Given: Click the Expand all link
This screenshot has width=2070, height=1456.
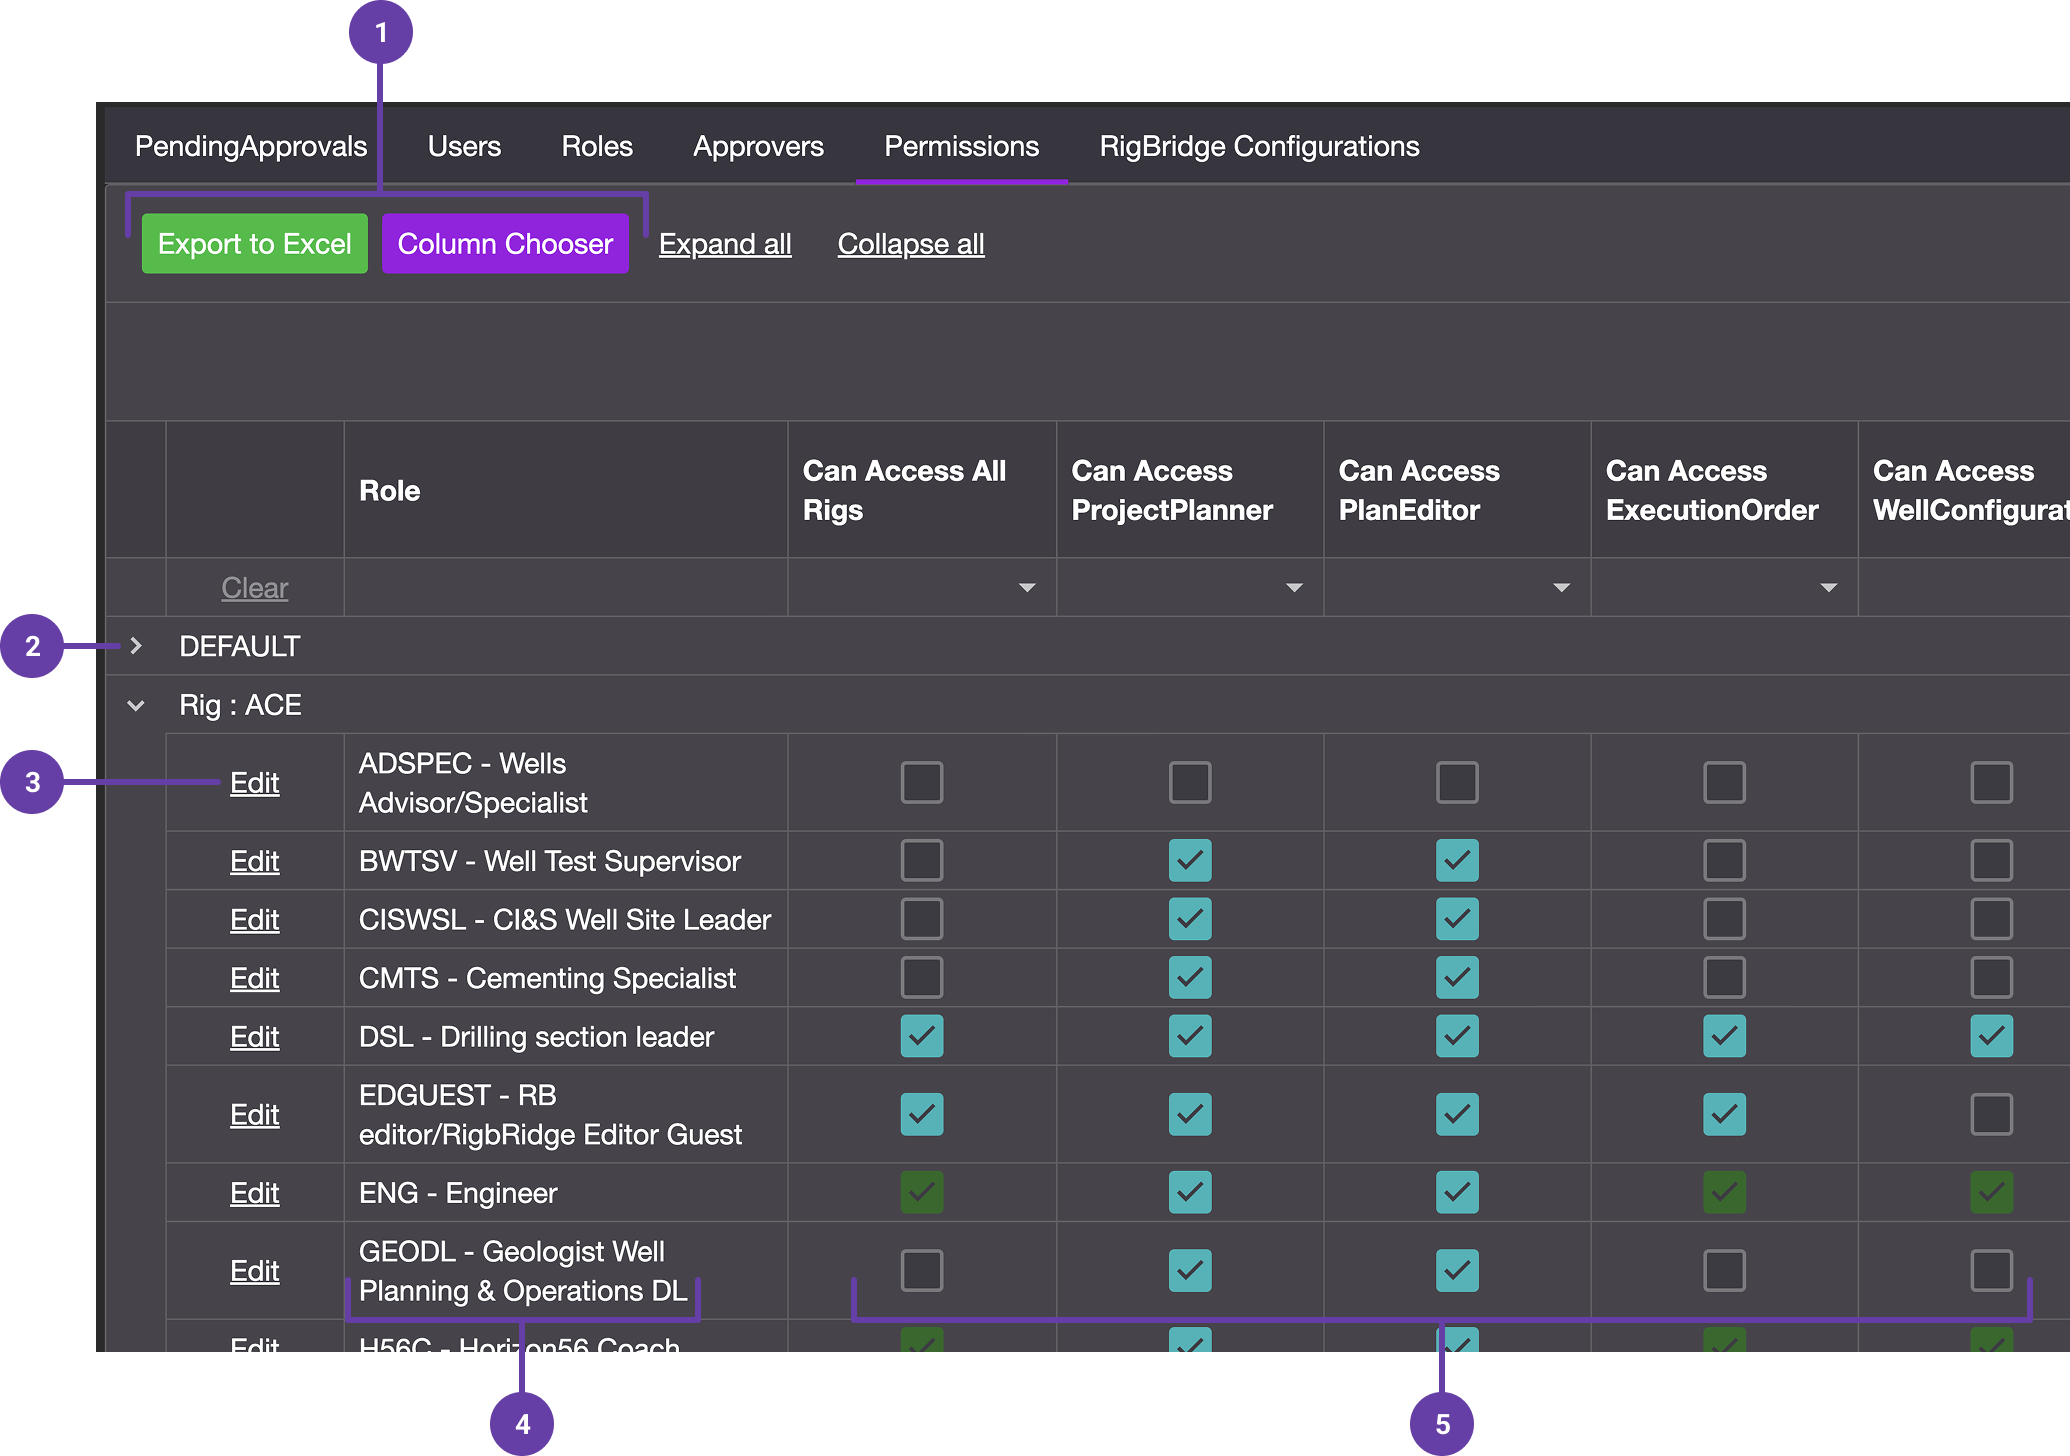Looking at the screenshot, I should 725,244.
